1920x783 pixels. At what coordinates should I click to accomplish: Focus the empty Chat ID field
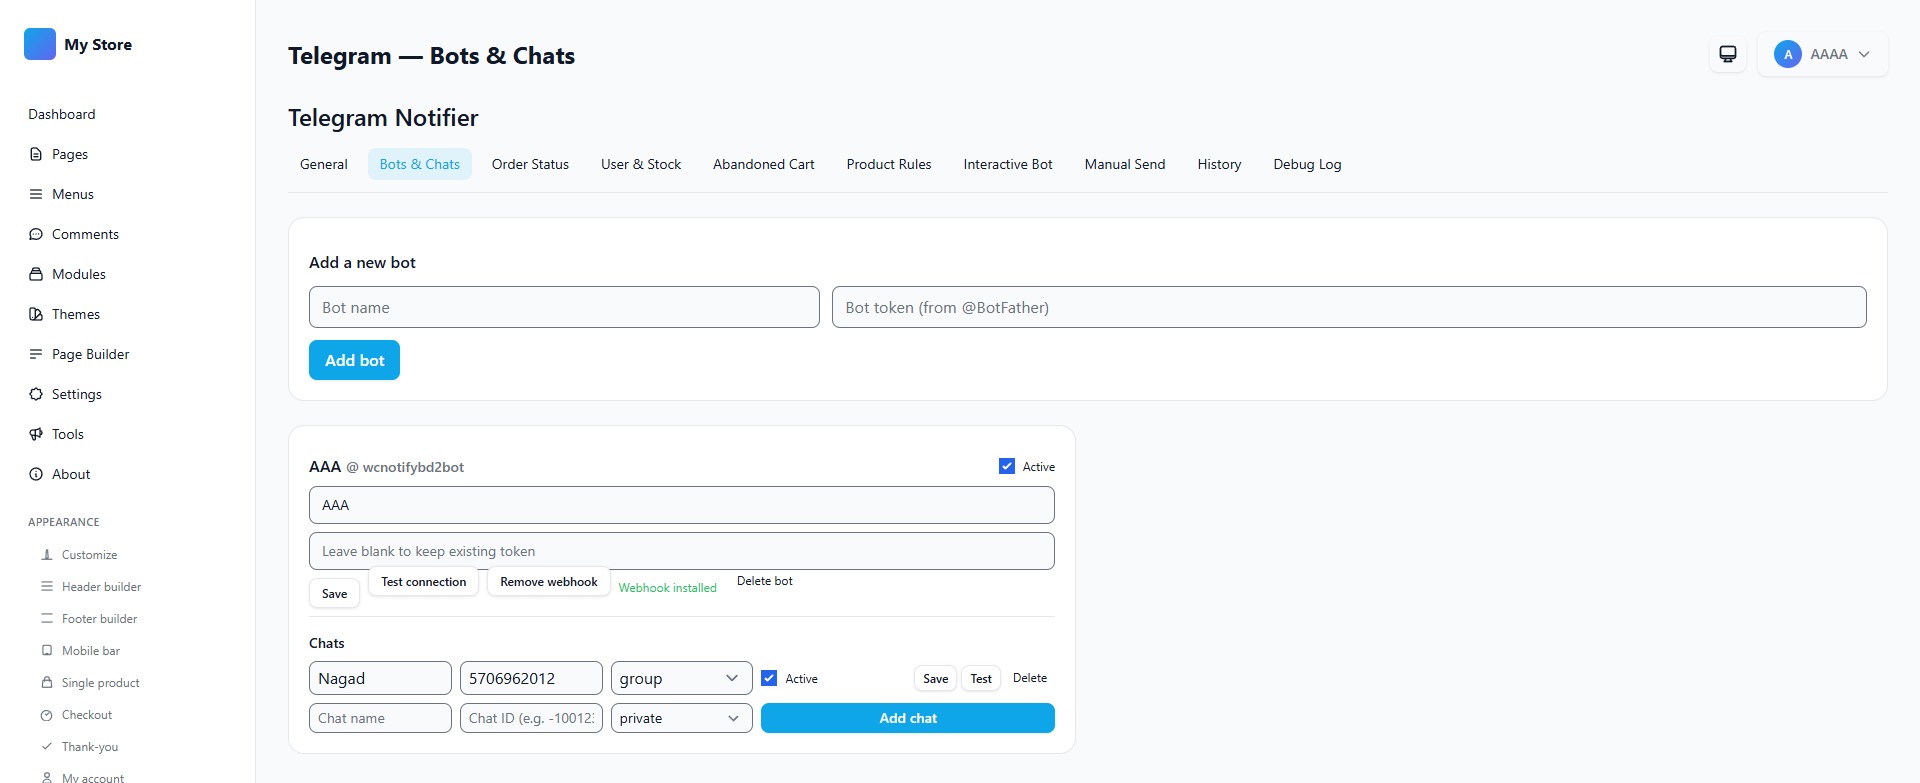pyautogui.click(x=531, y=718)
